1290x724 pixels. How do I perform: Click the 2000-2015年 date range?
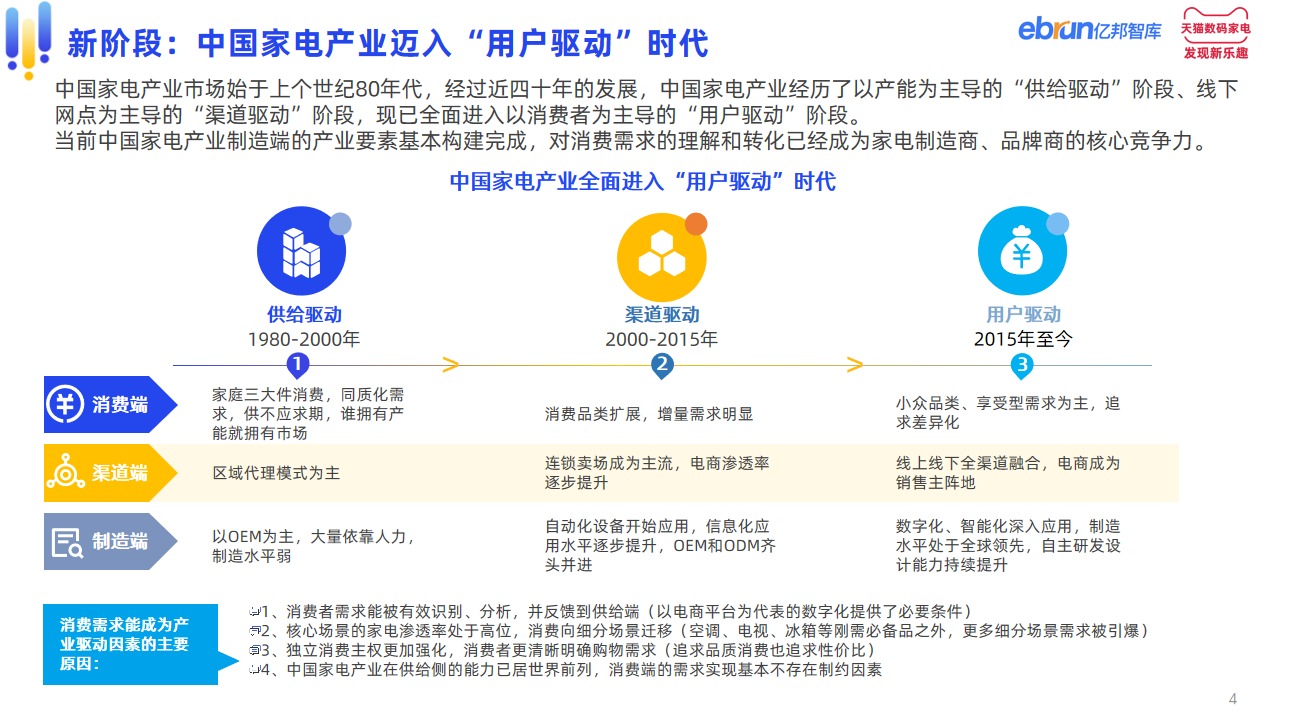point(661,340)
